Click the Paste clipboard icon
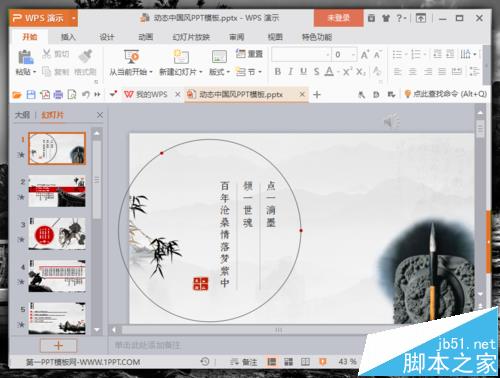This screenshot has width=500, height=378. tap(25, 57)
